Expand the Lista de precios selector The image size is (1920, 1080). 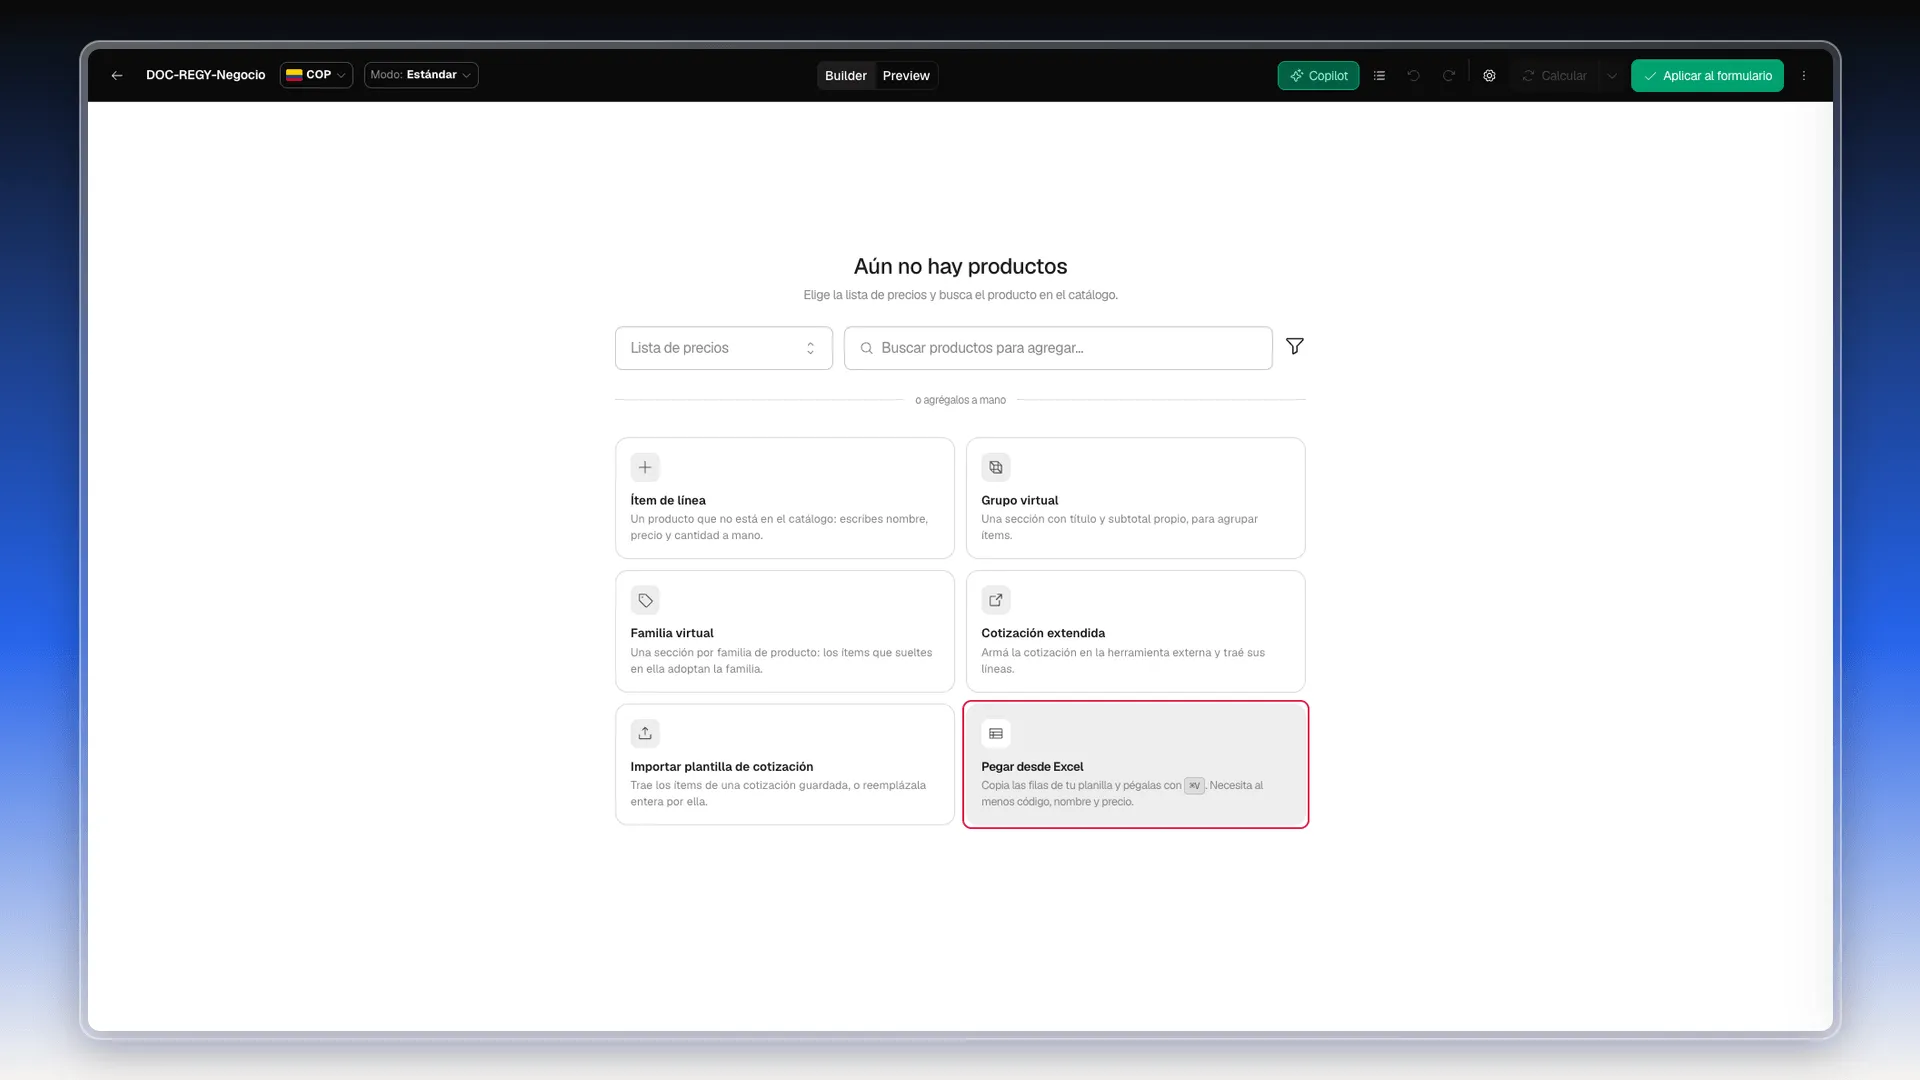[724, 348]
